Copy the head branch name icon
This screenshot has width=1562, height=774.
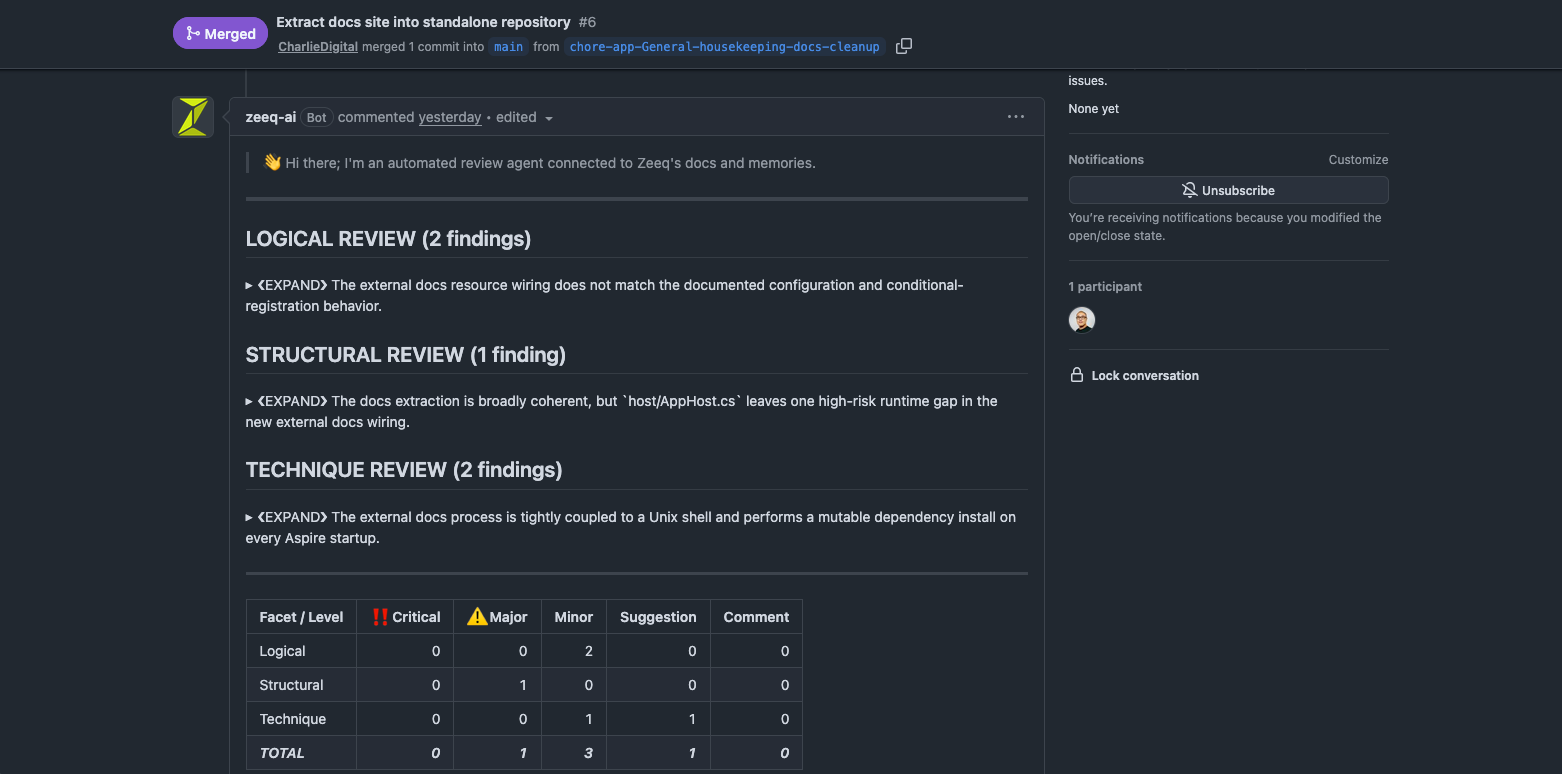click(903, 46)
